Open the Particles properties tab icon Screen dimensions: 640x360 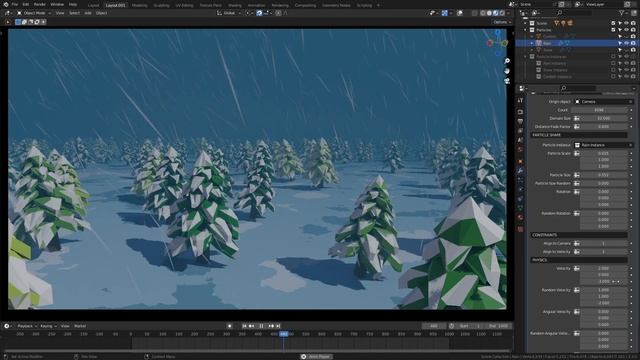point(520,180)
